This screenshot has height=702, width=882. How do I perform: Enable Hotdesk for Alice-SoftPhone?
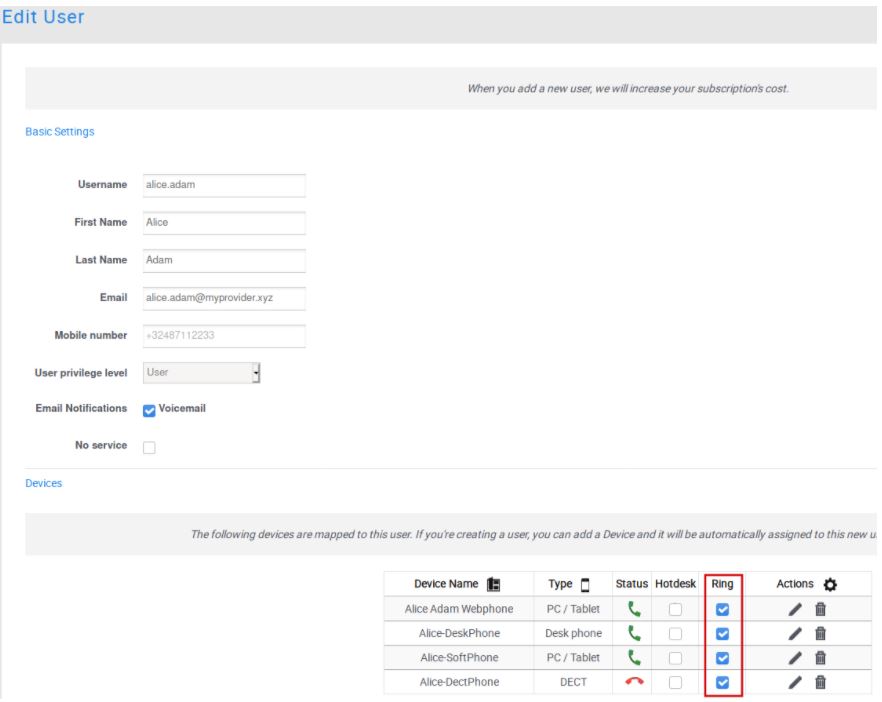(675, 658)
